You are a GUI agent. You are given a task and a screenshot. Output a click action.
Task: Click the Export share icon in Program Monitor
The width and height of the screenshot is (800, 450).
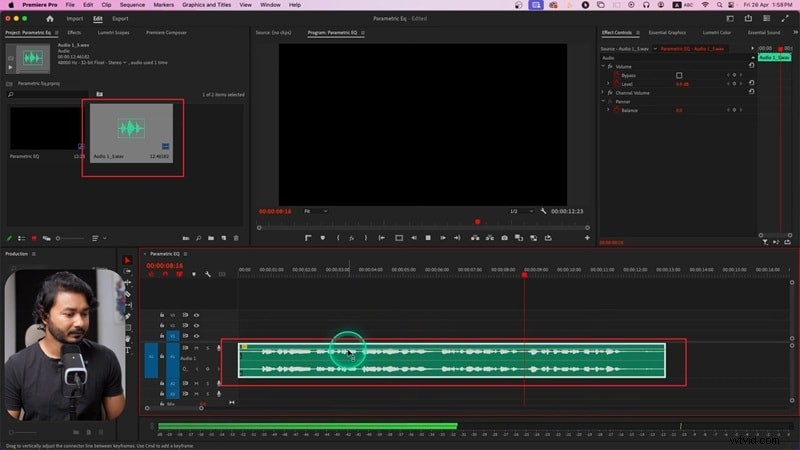click(548, 238)
